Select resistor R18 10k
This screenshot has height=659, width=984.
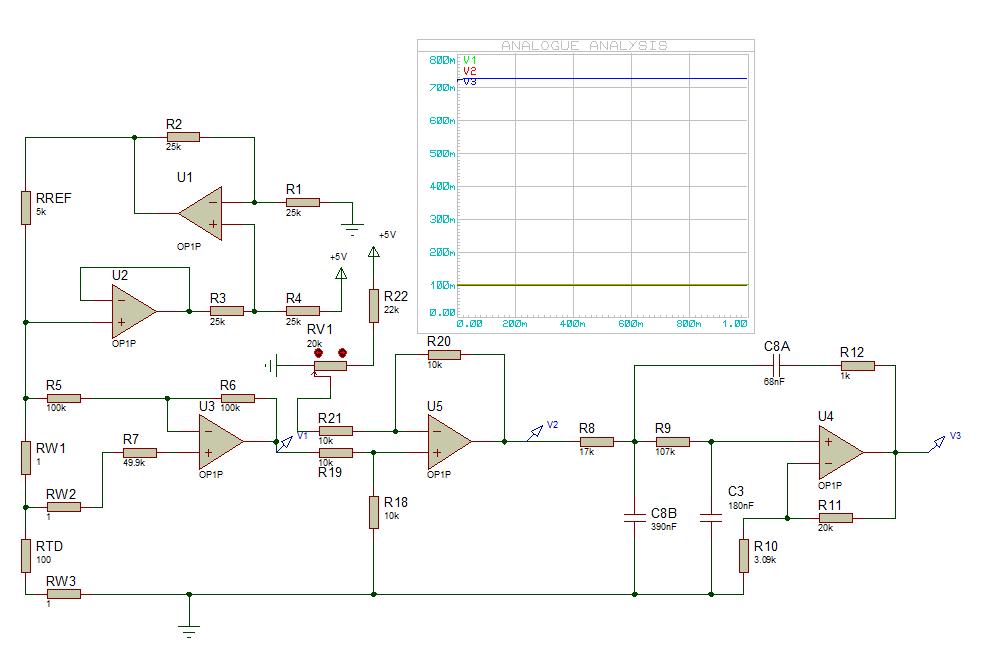(373, 512)
